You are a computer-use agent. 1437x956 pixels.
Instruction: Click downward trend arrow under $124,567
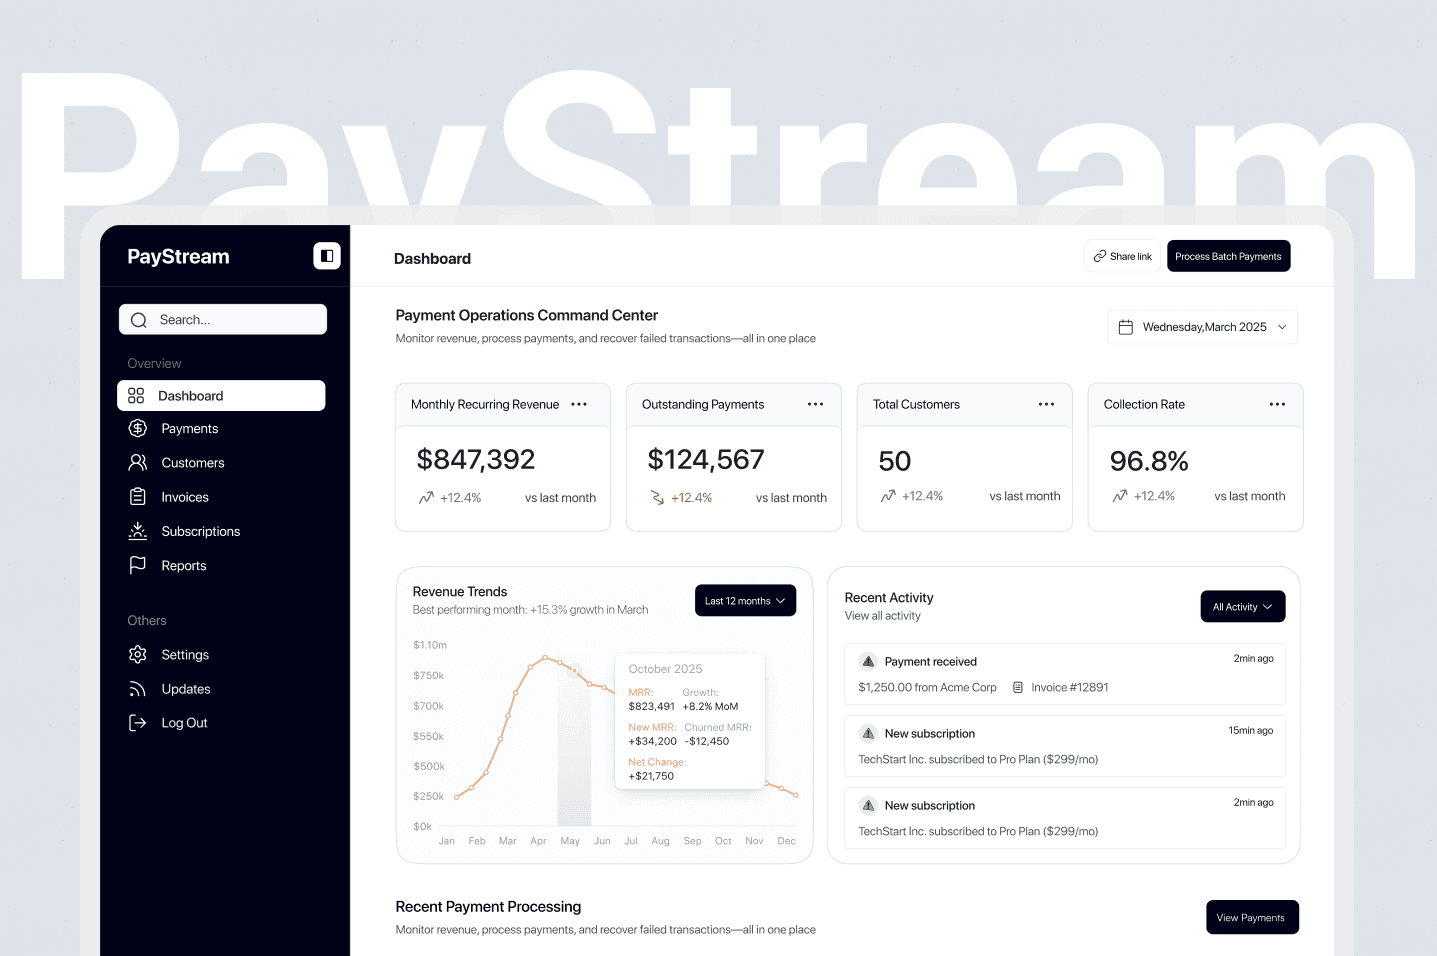[657, 497]
